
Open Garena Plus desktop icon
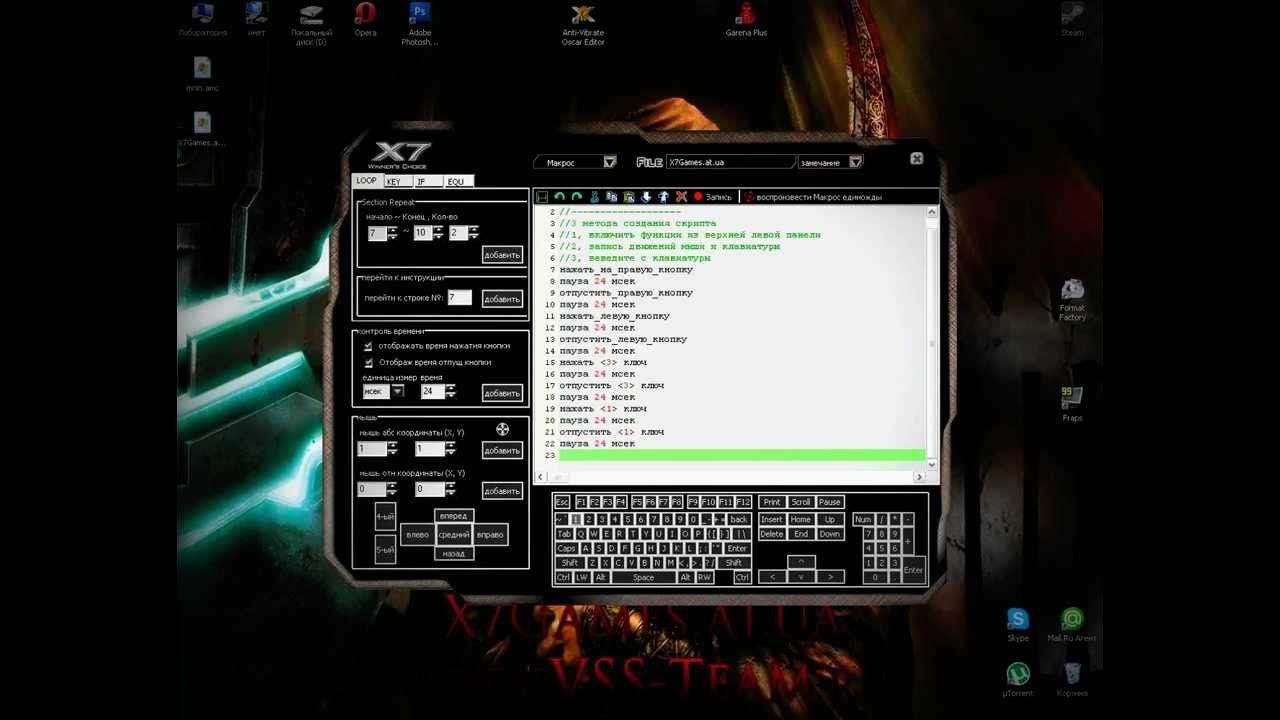click(x=746, y=20)
